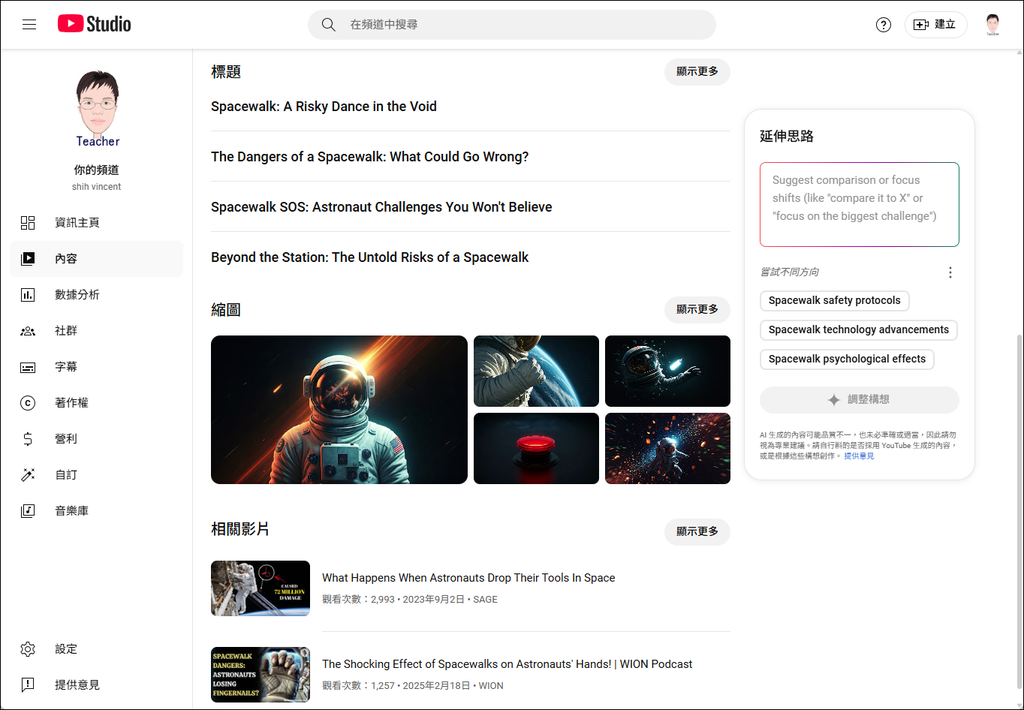Open the title 'What Happens When Astronauts Drop Their Tools In Space'
The image size is (1024, 710).
[x=468, y=578]
